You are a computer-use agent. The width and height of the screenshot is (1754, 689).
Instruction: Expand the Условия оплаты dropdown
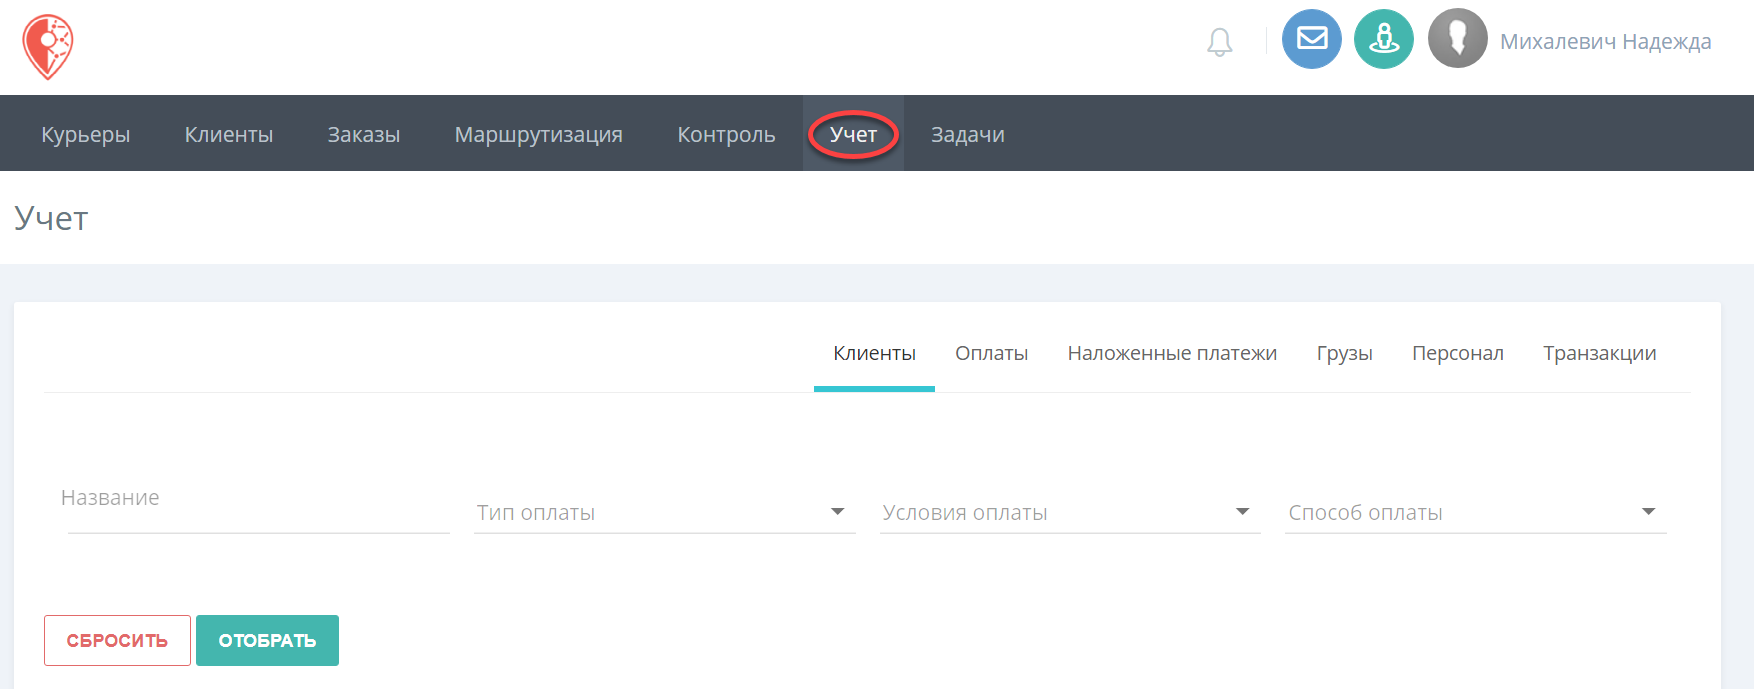pyautogui.click(x=1070, y=512)
